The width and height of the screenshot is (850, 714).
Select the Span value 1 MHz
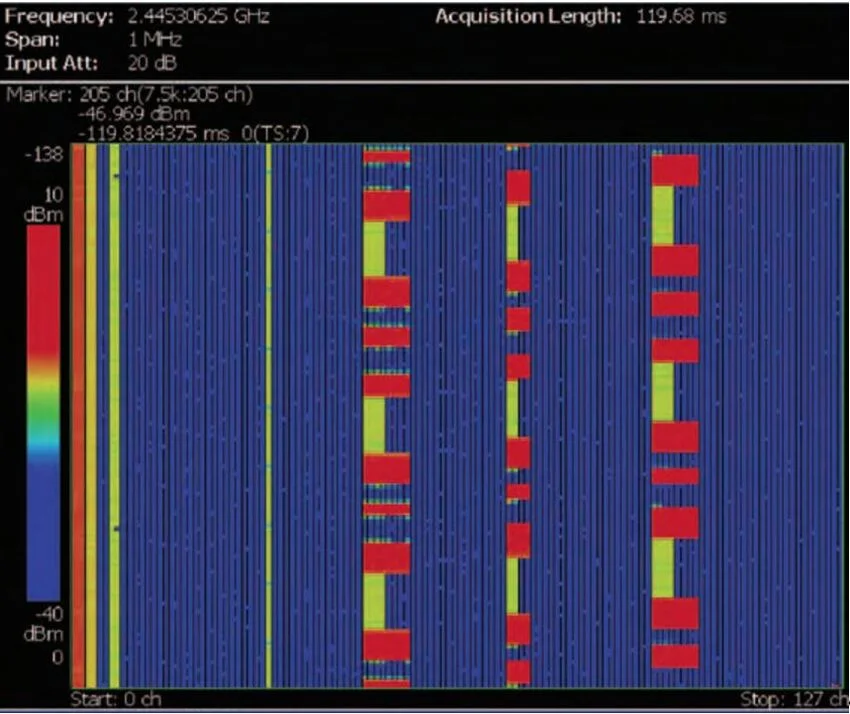[x=152, y=40]
